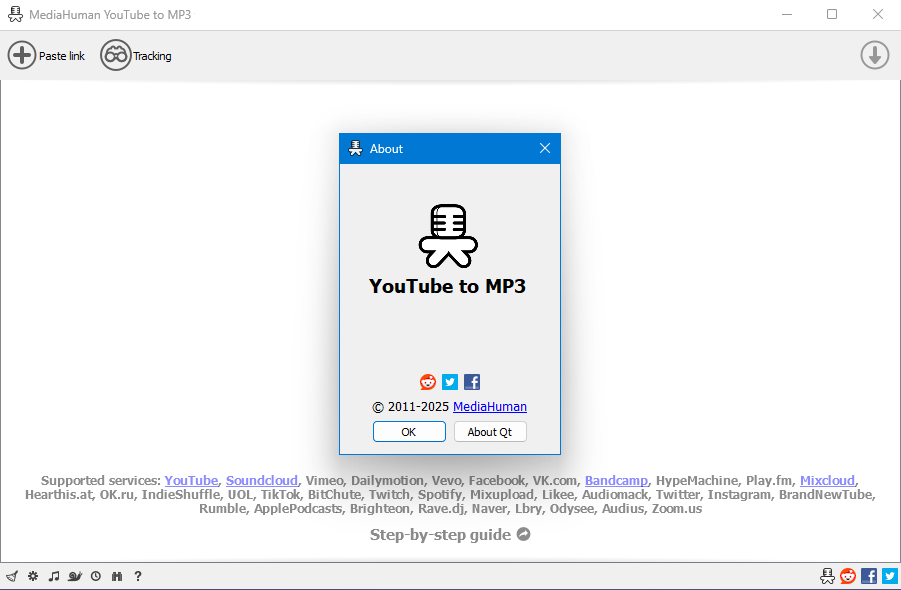Image resolution: width=901 pixels, height=590 pixels.
Task: Click the download-all arrow in the toolbar
Action: click(875, 55)
